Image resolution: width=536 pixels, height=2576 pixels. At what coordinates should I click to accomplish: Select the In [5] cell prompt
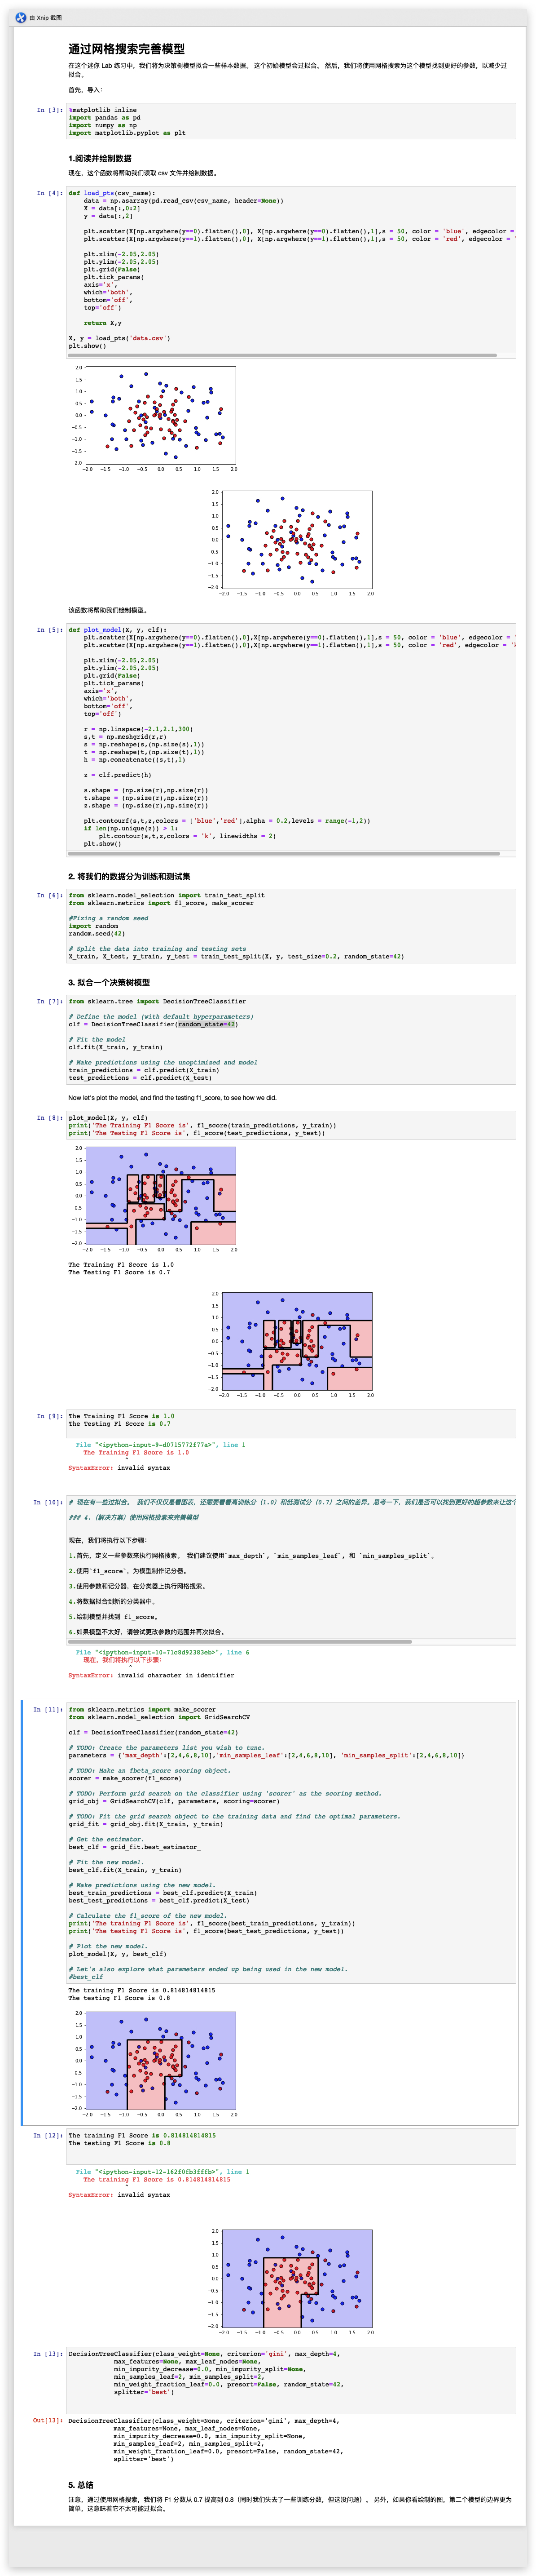49,629
